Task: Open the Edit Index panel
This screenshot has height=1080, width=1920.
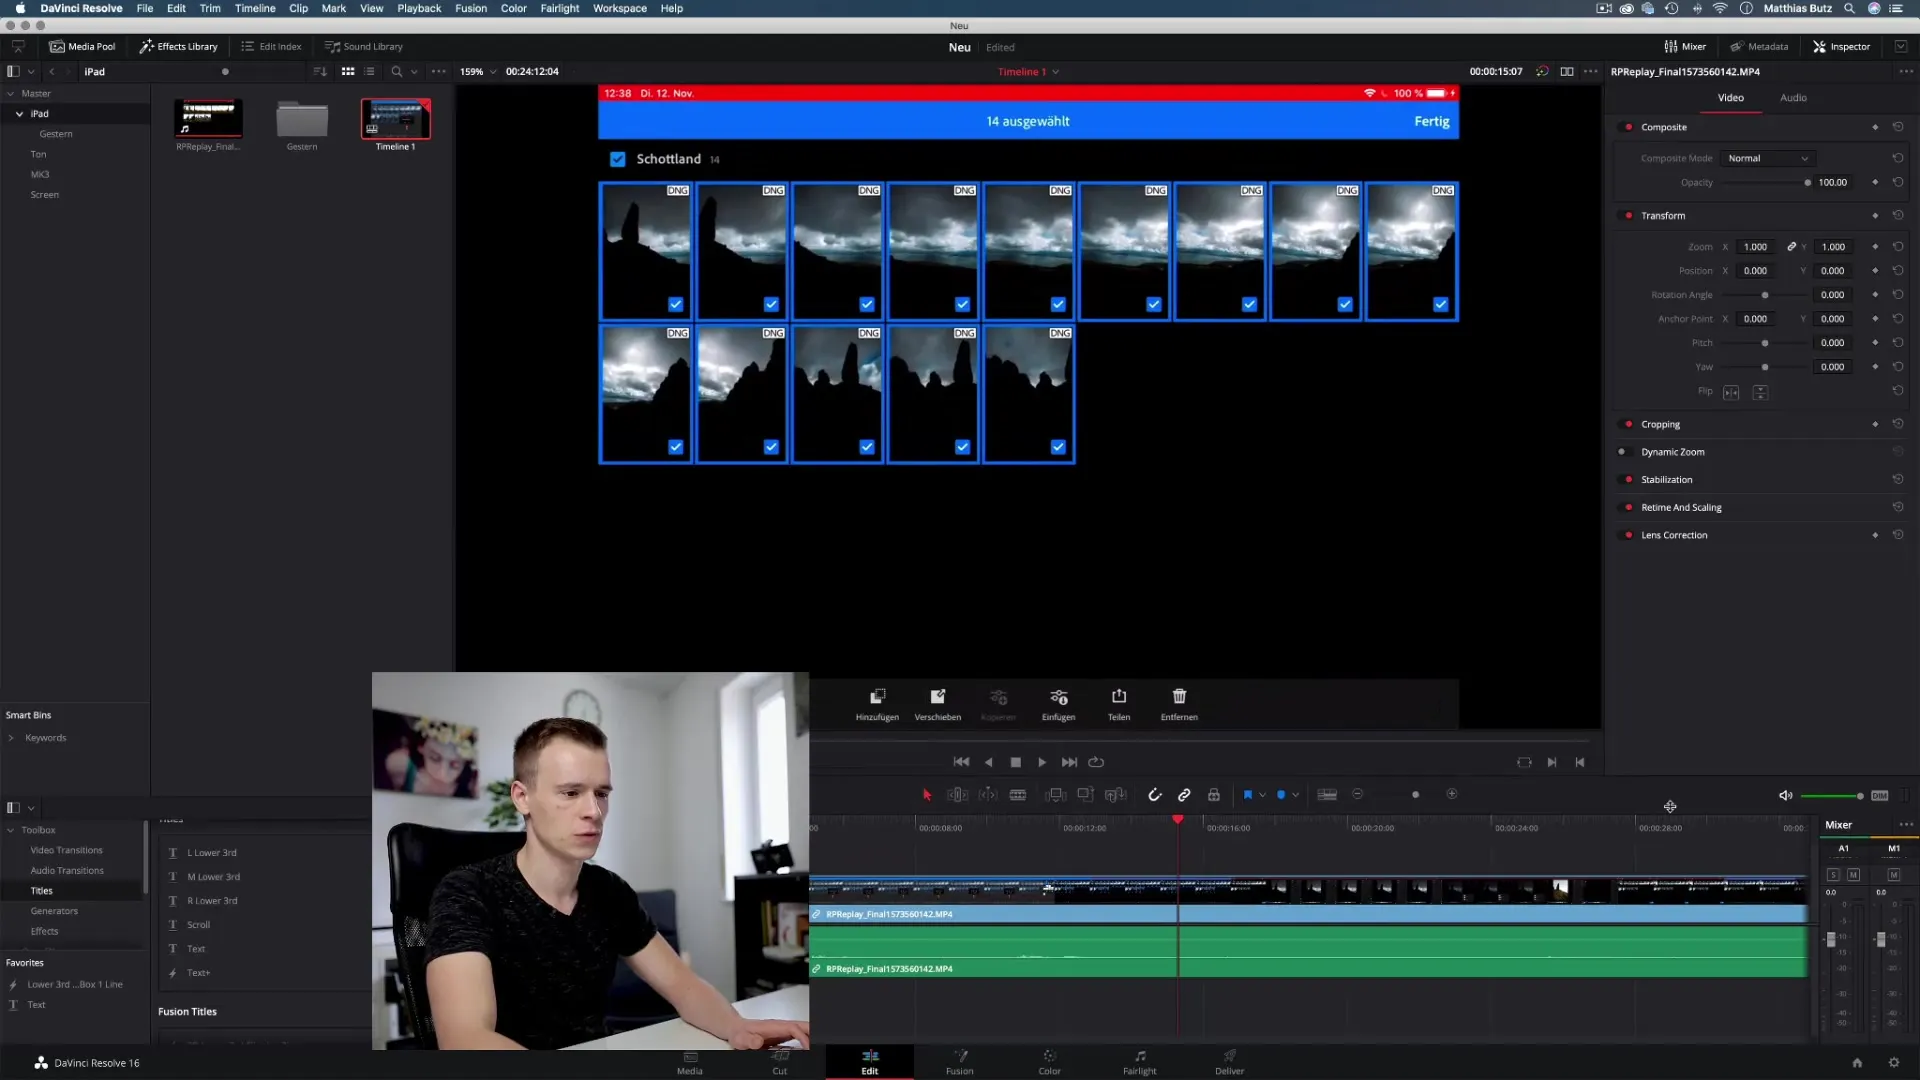Action: tap(271, 46)
